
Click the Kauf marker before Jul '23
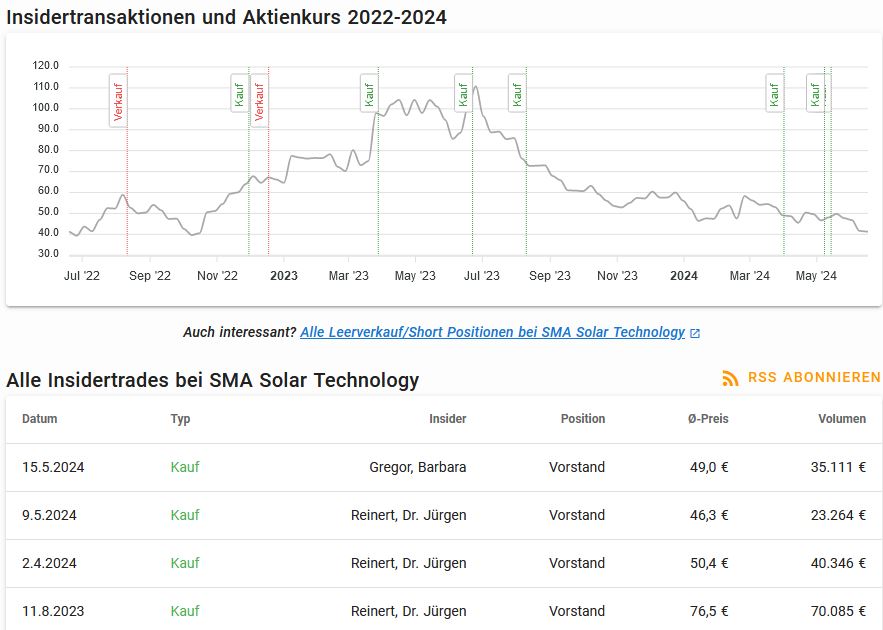(463, 92)
